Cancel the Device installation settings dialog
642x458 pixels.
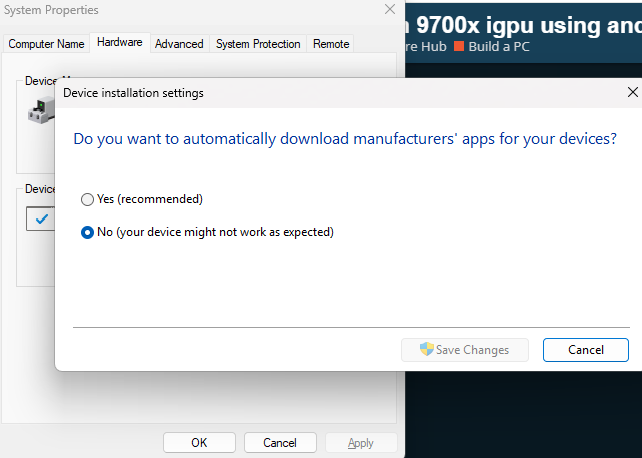[585, 350]
